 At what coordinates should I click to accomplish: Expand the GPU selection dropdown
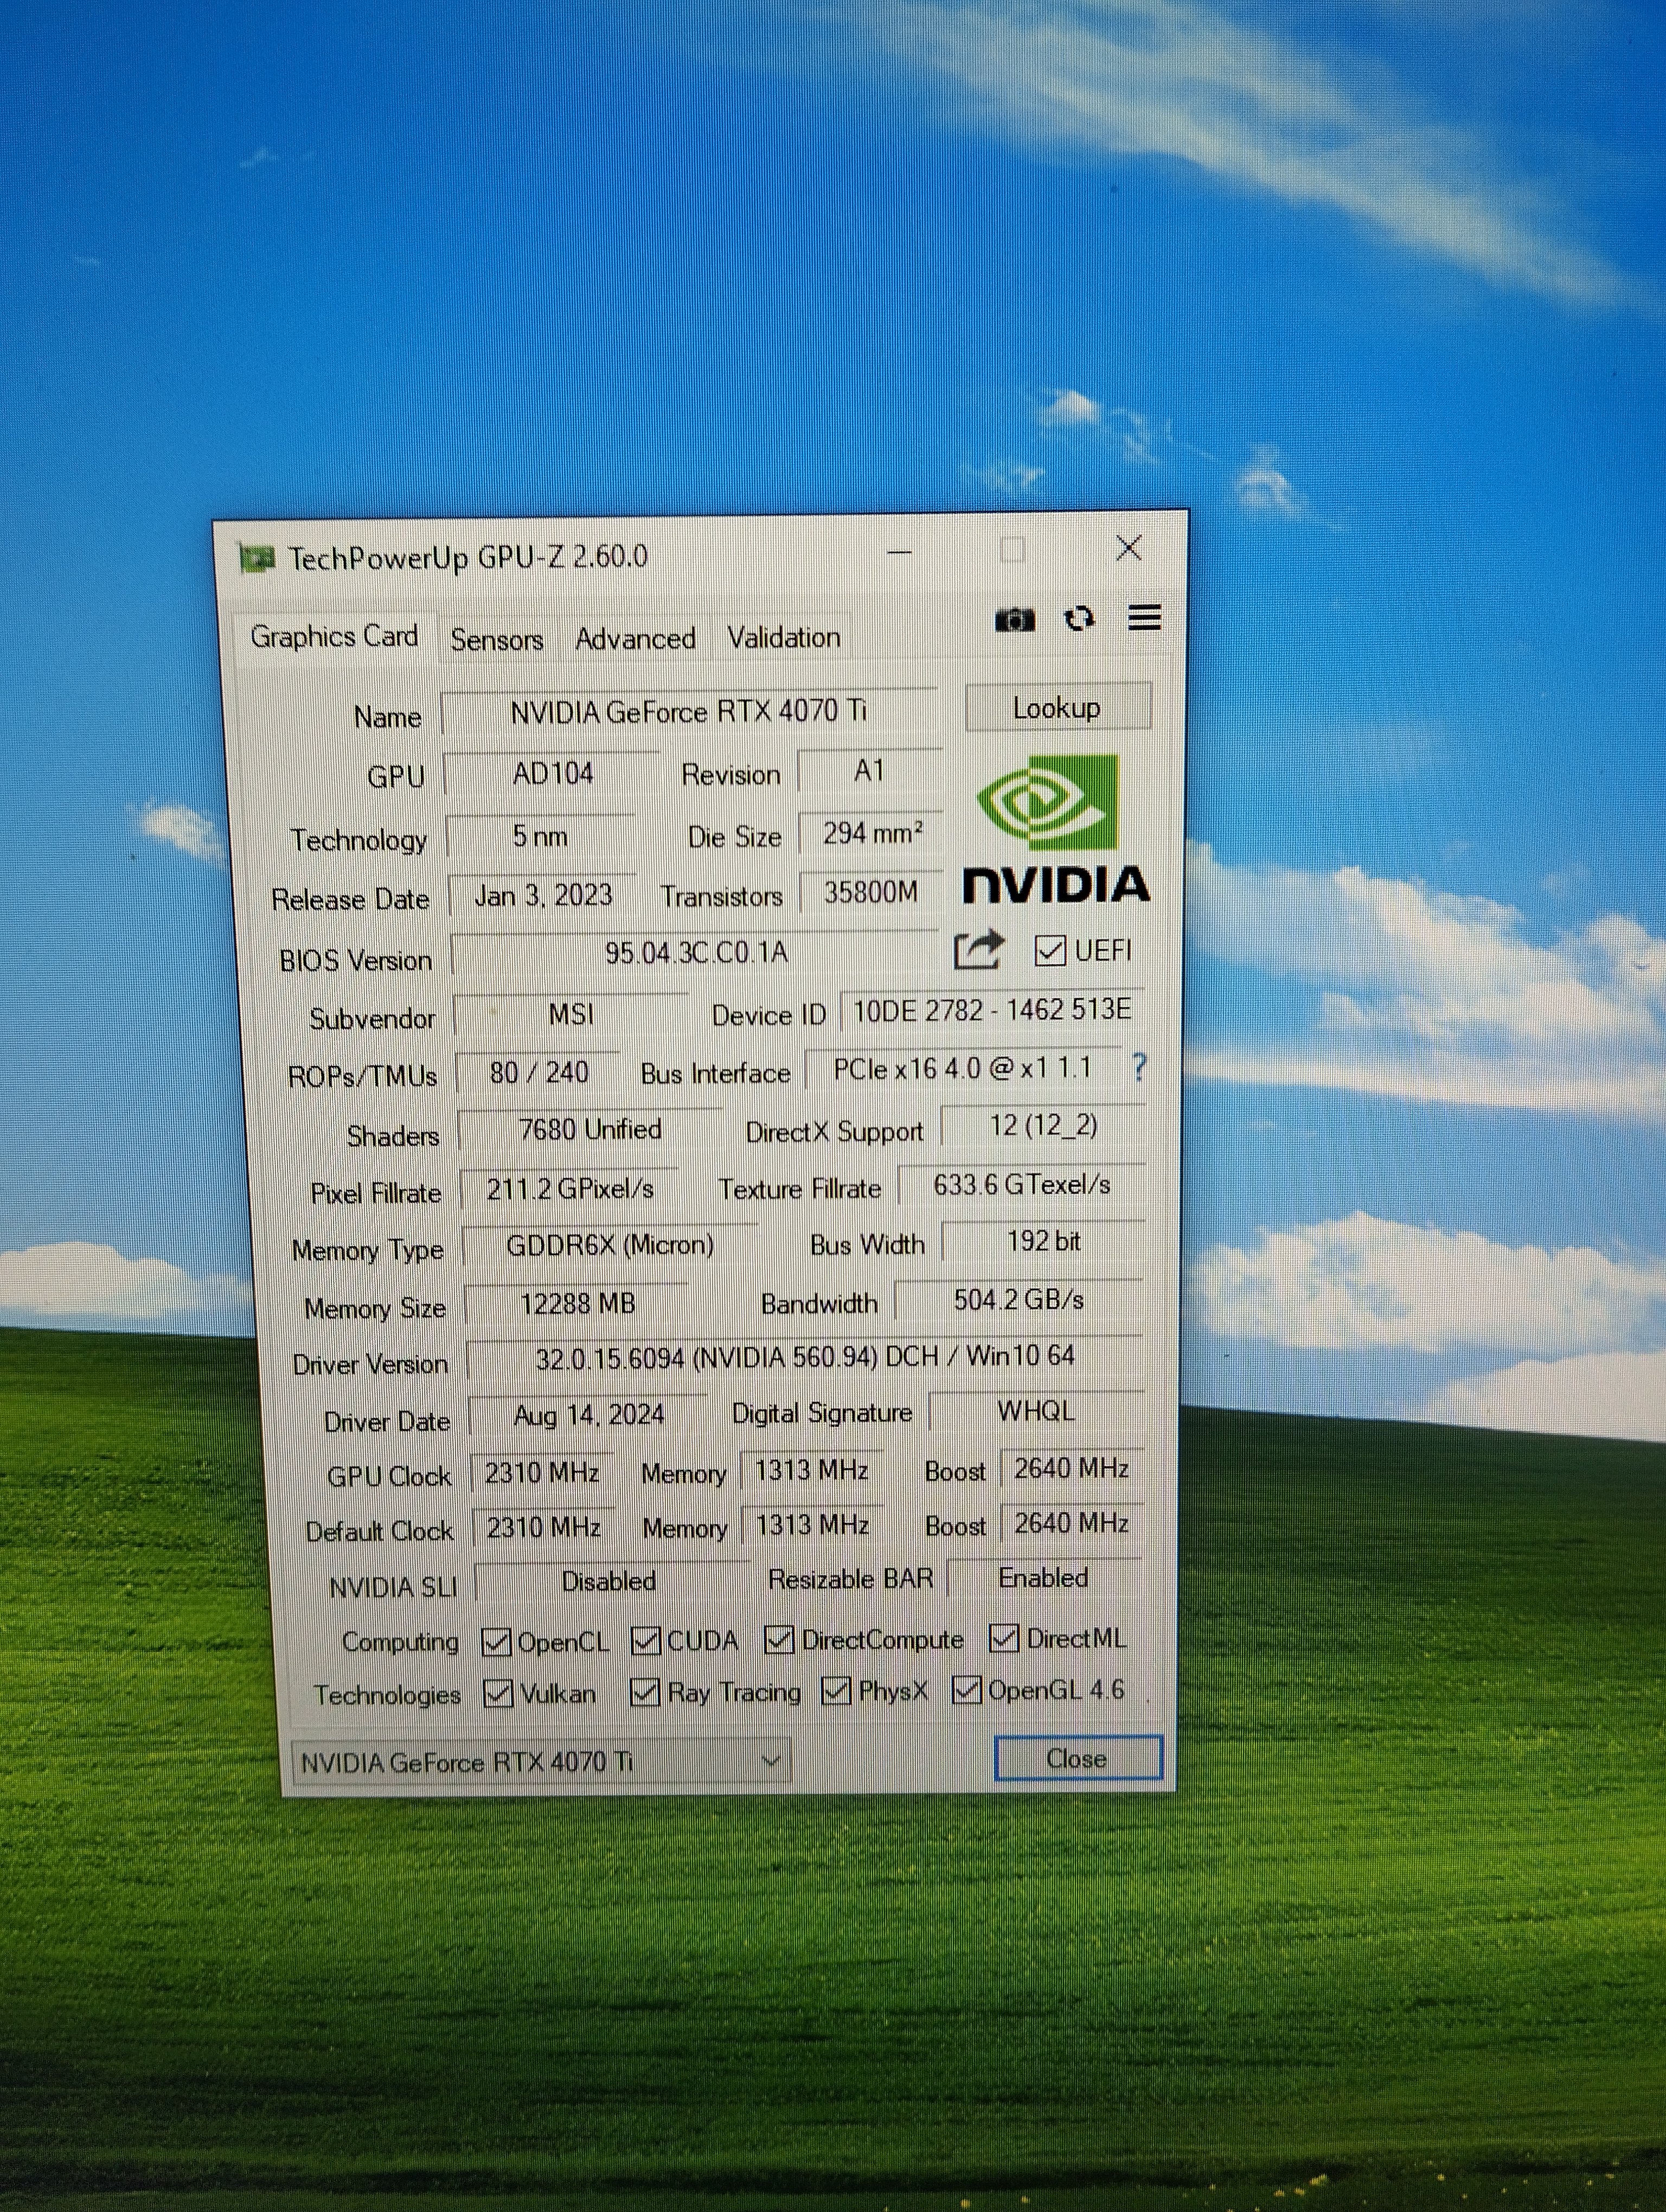click(770, 1761)
